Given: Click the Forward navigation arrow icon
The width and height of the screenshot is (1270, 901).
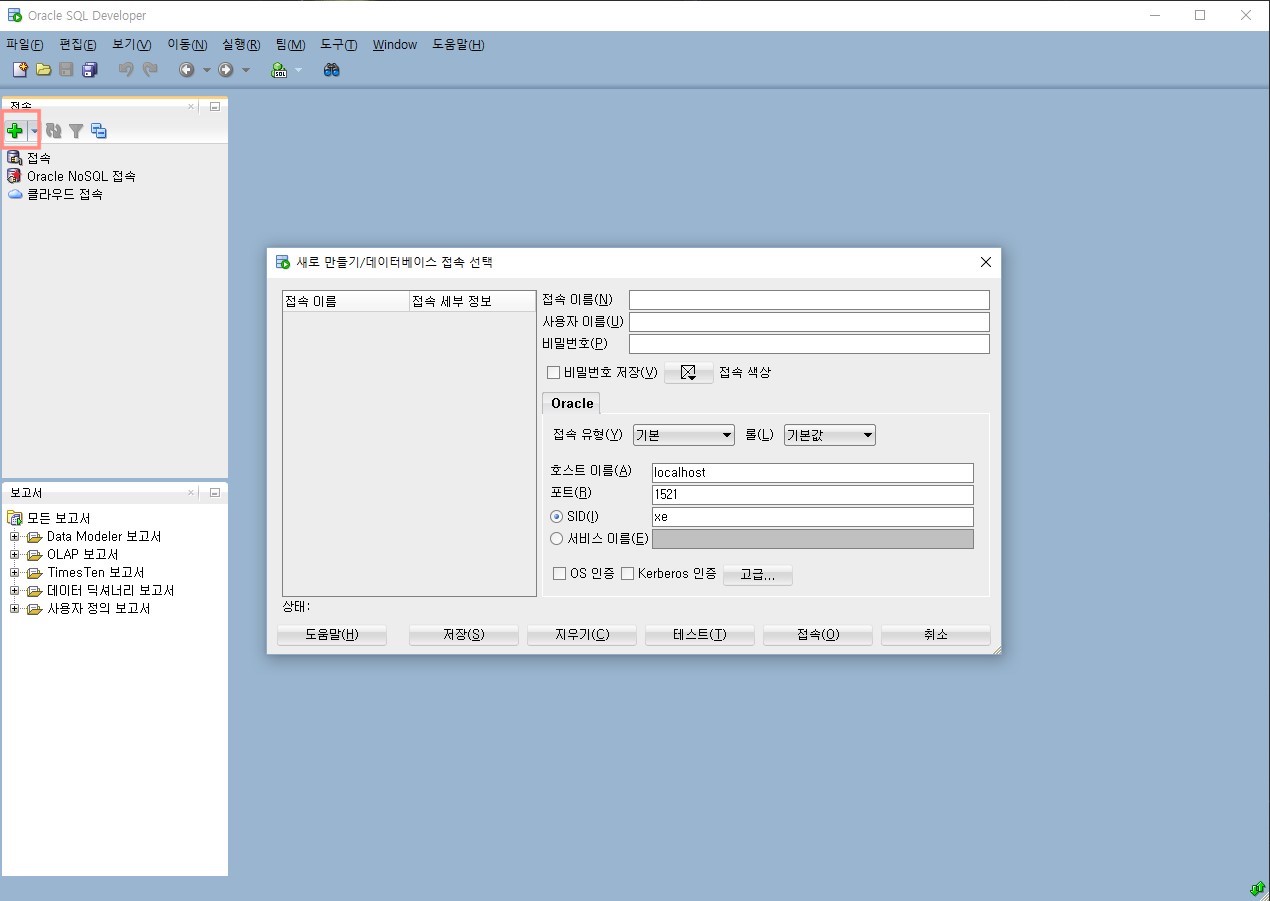Looking at the screenshot, I should [226, 70].
